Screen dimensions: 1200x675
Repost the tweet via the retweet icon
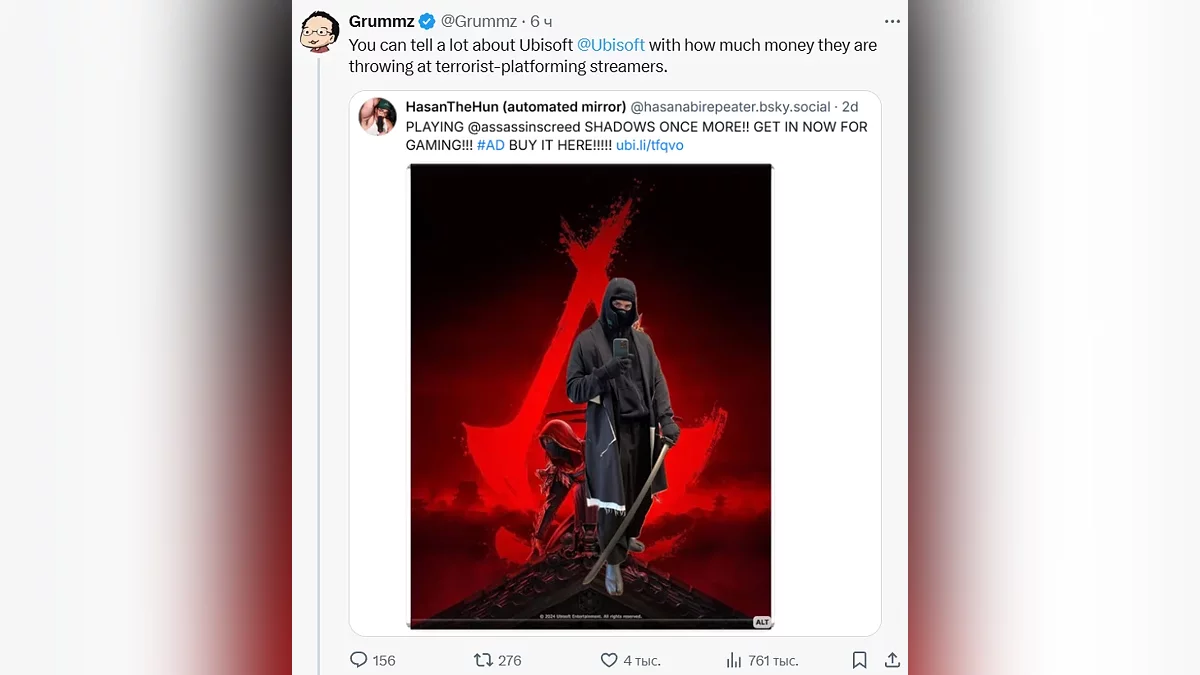(483, 660)
